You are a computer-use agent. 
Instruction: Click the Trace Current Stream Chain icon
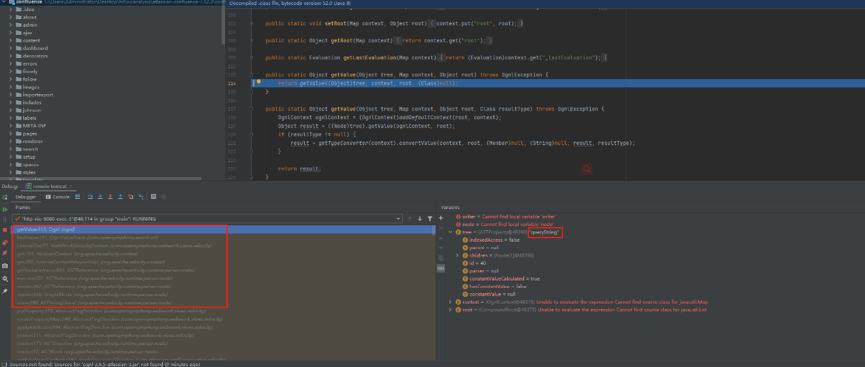[x=163, y=196]
